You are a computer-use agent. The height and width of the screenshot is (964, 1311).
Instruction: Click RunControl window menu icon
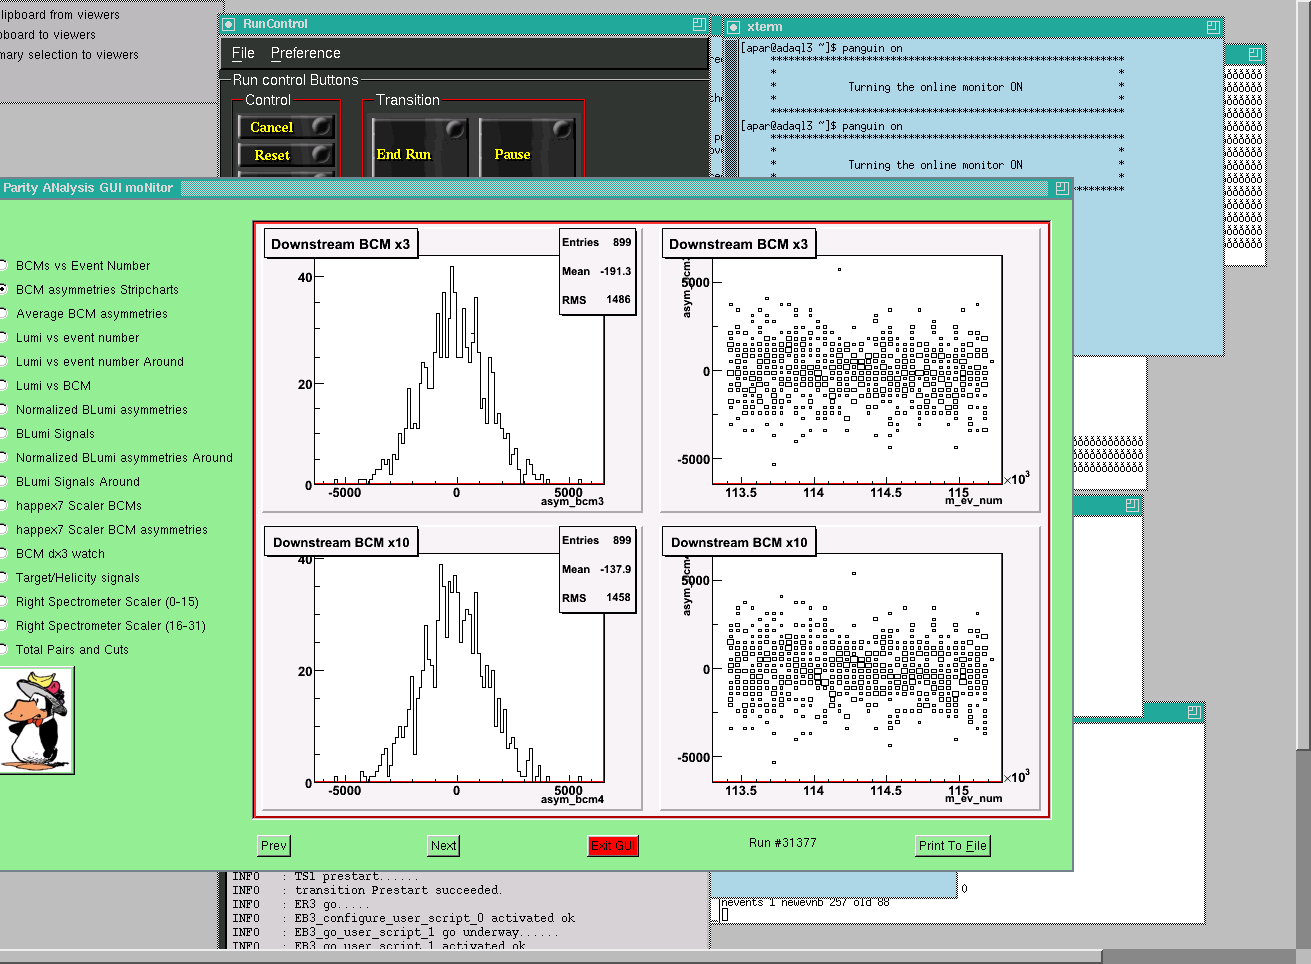point(229,24)
